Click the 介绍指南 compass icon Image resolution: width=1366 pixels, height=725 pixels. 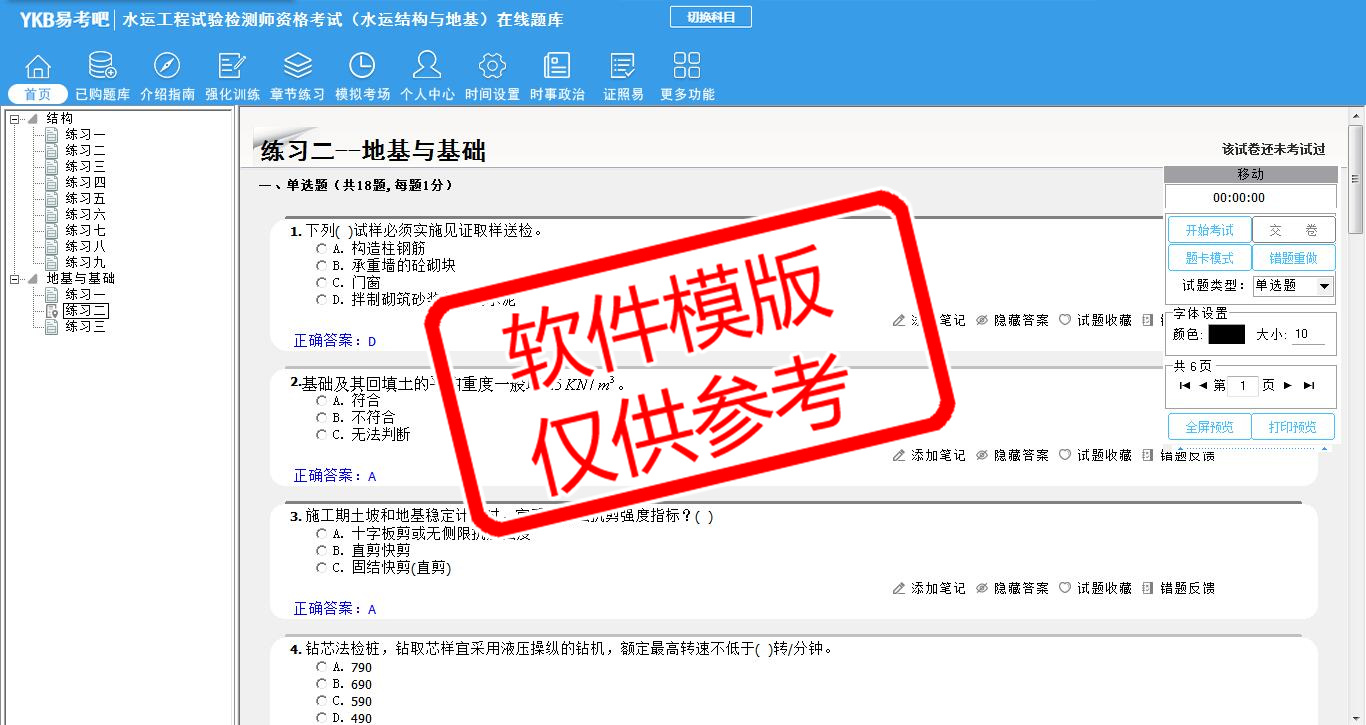[167, 67]
